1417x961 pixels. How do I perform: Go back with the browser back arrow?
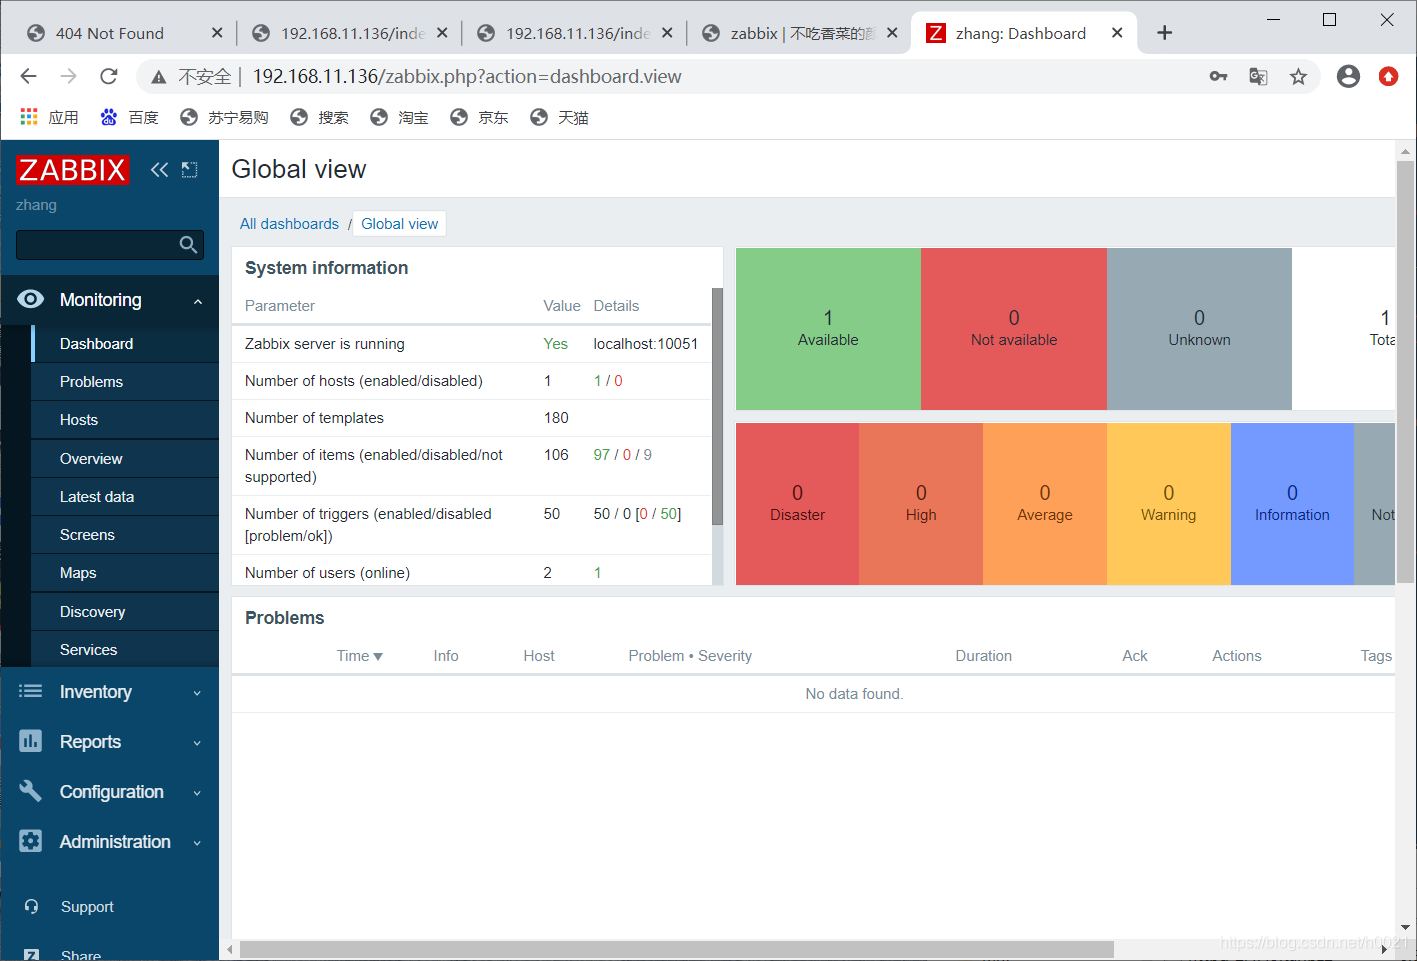pos(28,76)
